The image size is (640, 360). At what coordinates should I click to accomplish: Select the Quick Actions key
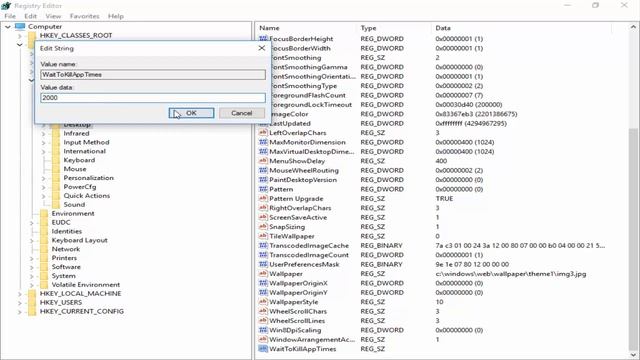point(87,196)
